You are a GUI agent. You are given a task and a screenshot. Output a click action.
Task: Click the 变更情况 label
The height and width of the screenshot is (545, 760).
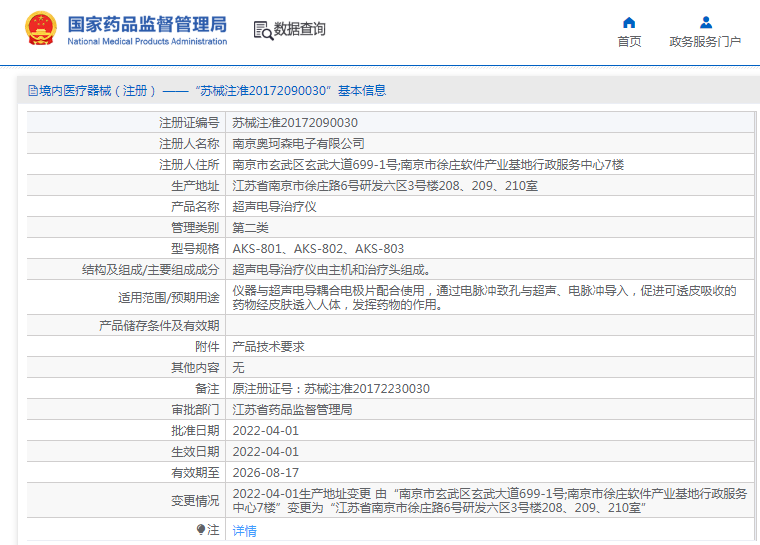(x=195, y=500)
